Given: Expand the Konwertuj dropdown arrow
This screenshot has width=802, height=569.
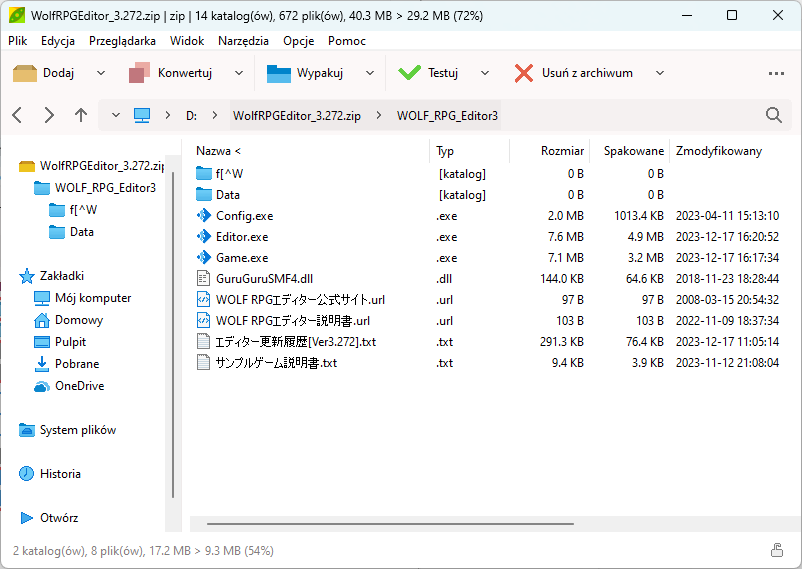Looking at the screenshot, I should click(239, 73).
